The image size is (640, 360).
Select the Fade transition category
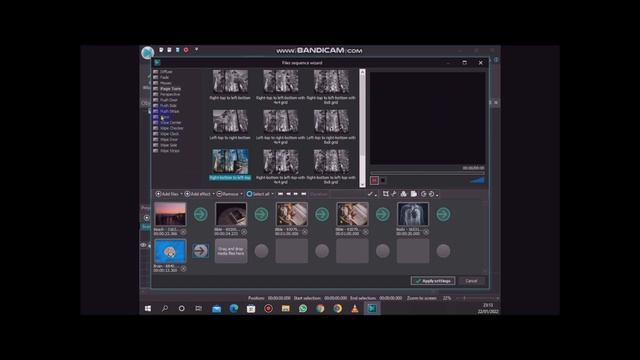[x=161, y=77]
